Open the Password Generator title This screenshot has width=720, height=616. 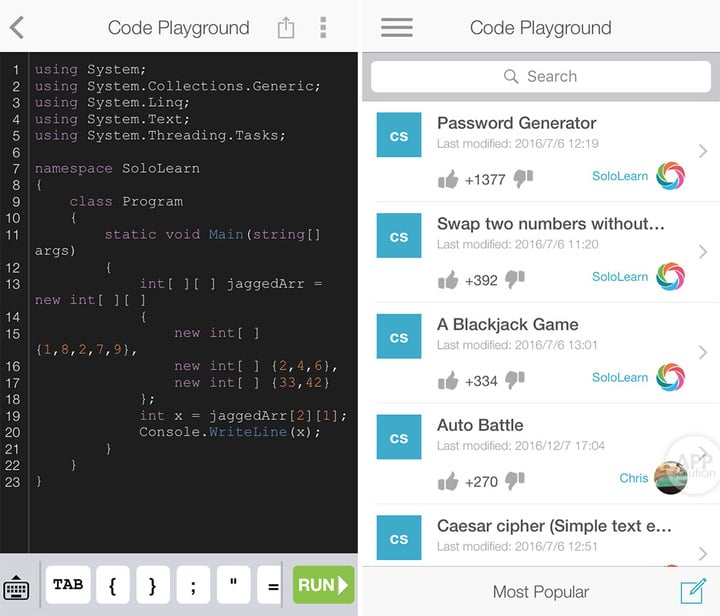[517, 123]
